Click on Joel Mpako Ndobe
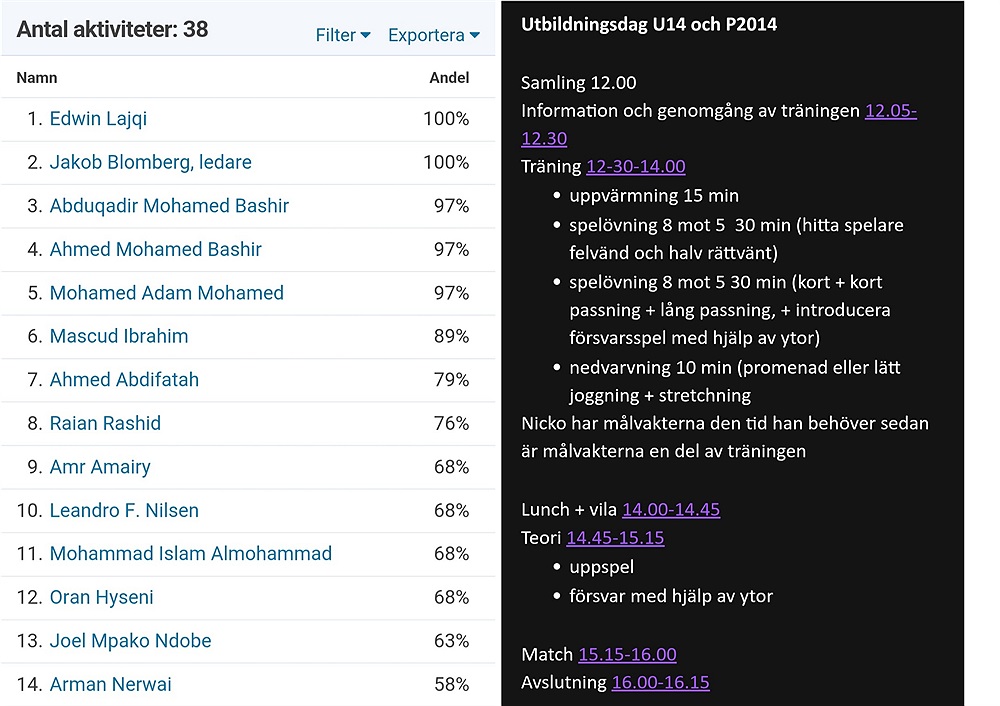This screenshot has width=1000, height=706. pyautogui.click(x=130, y=641)
